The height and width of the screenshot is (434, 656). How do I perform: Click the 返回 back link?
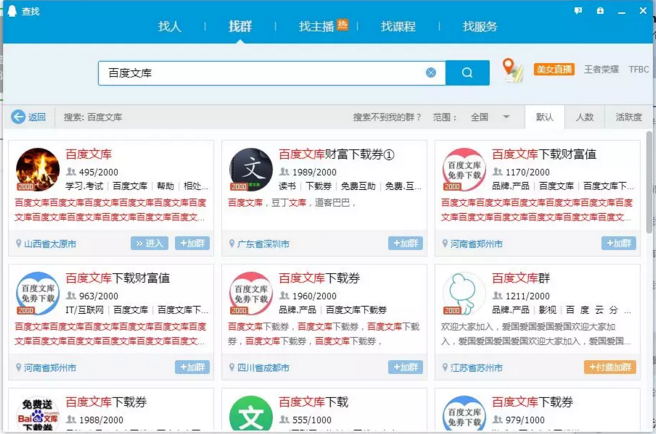[37, 117]
